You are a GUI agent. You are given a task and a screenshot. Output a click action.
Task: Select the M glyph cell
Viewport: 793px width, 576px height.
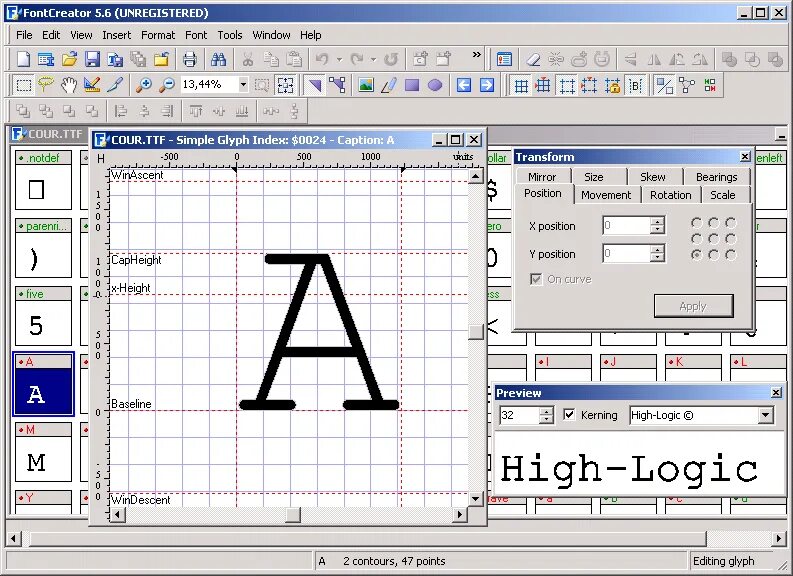pos(43,452)
